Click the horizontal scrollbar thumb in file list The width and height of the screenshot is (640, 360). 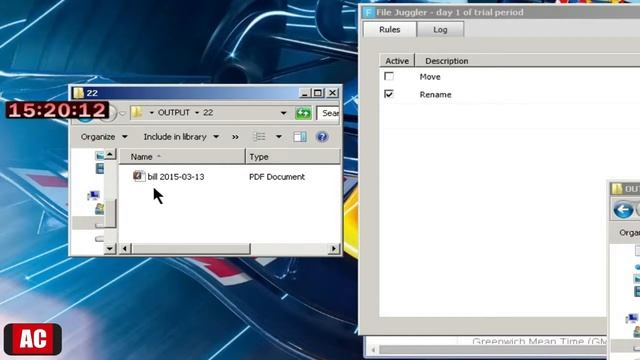191,249
